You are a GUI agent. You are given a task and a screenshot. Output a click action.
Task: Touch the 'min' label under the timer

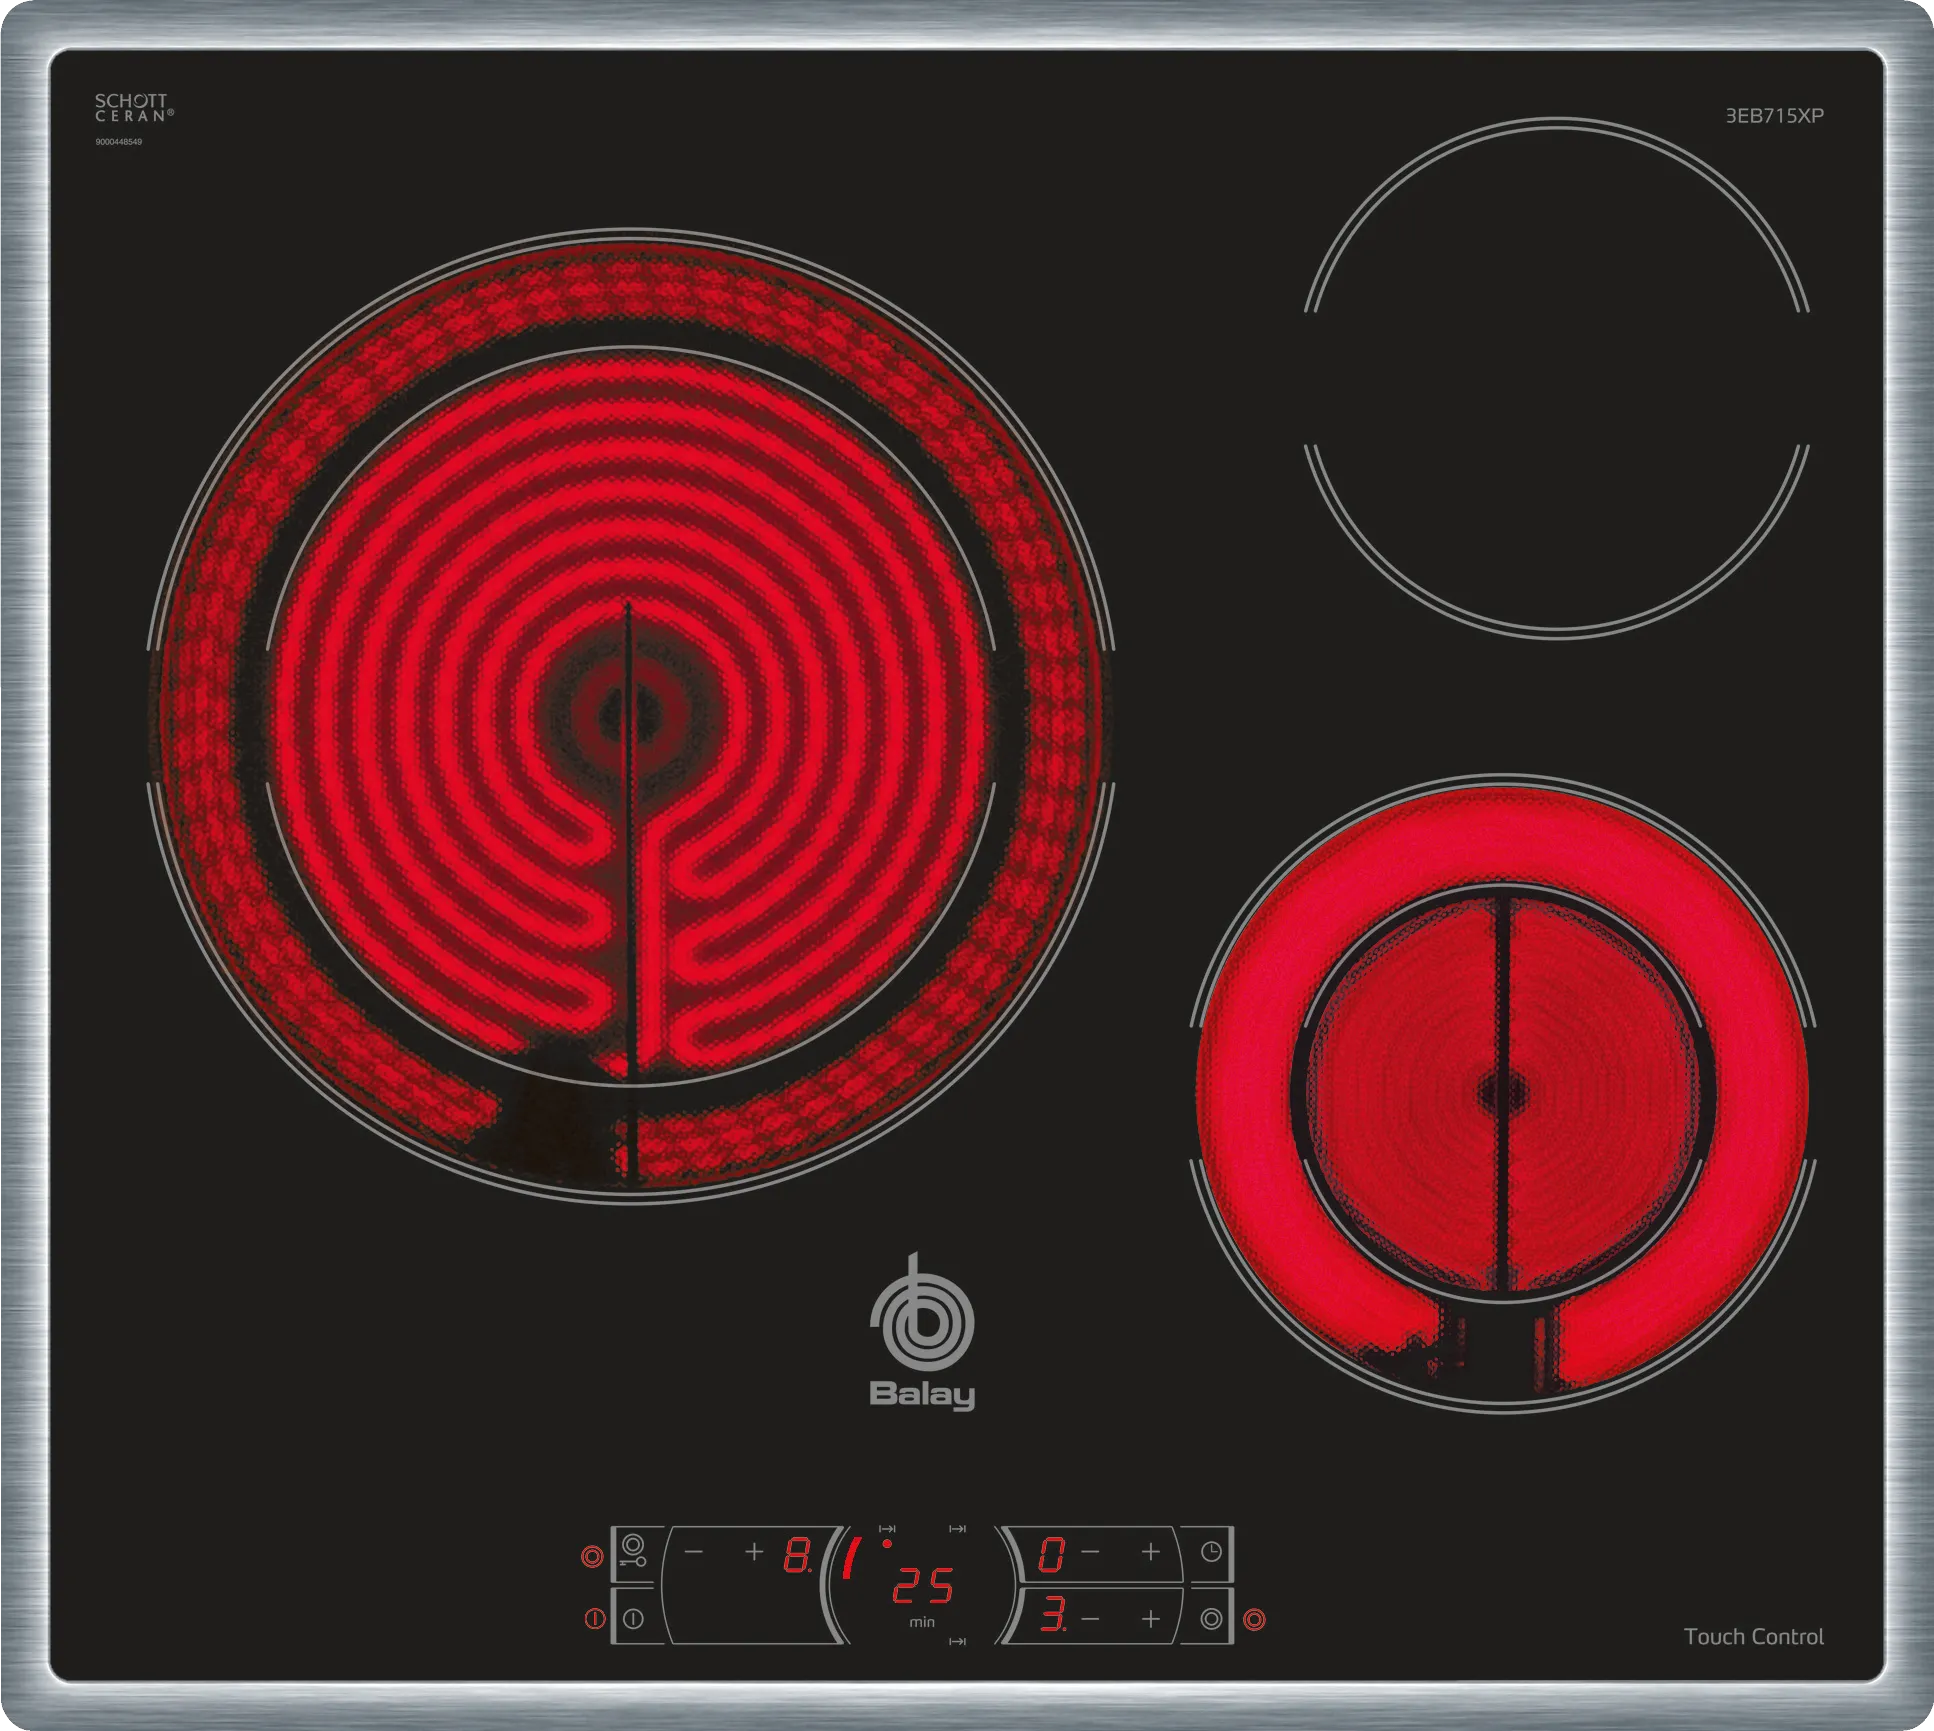pyautogui.click(x=922, y=1622)
